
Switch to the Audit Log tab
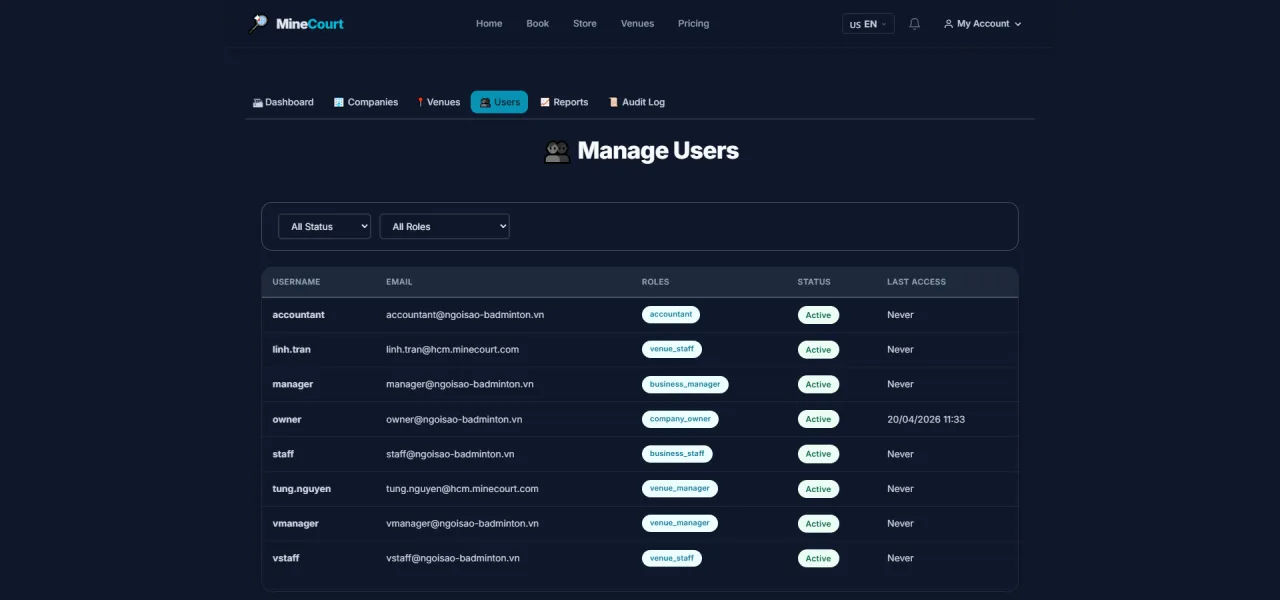[636, 102]
